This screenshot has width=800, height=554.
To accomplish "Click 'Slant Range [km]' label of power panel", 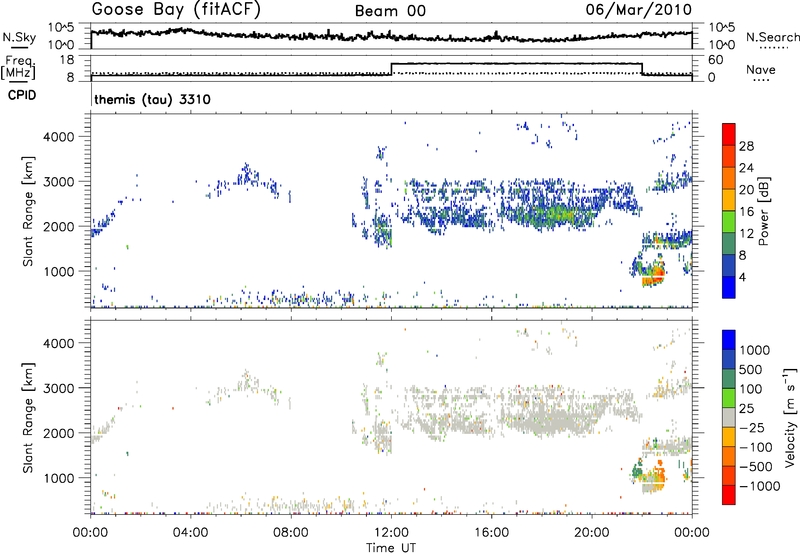I will (x=28, y=211).
